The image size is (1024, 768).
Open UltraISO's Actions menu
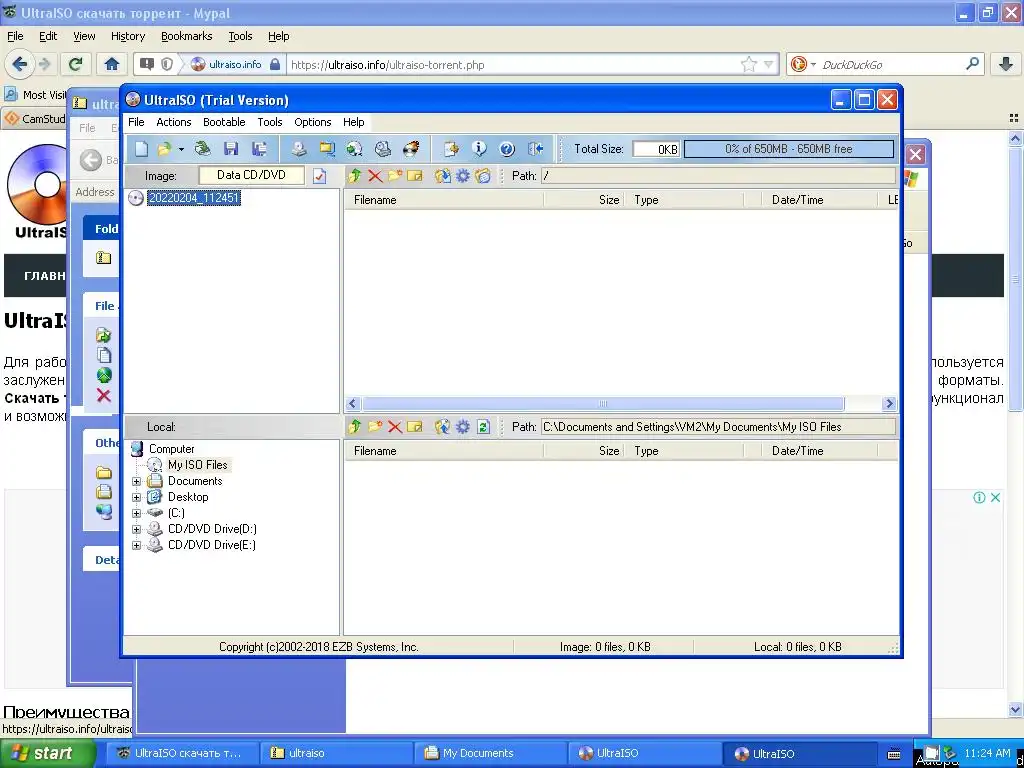[x=174, y=122]
